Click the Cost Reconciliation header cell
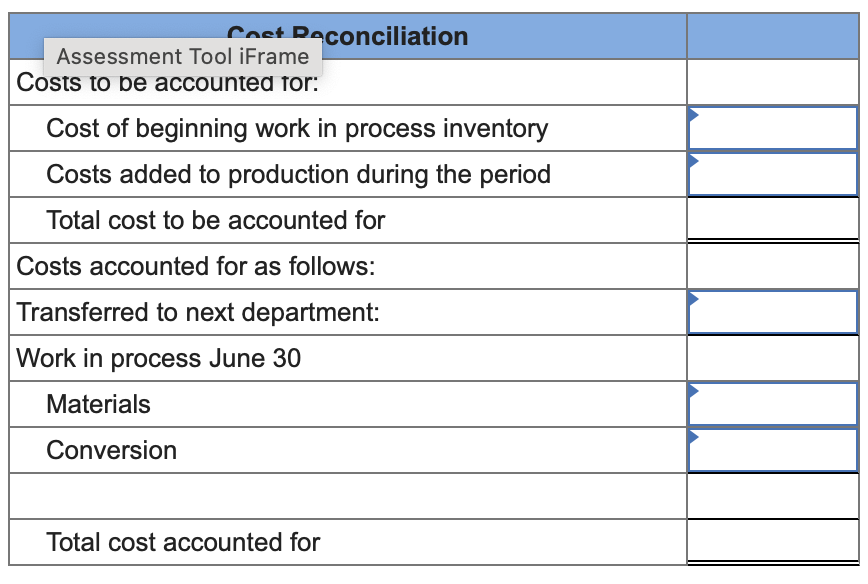This screenshot has width=868, height=584. 348,35
